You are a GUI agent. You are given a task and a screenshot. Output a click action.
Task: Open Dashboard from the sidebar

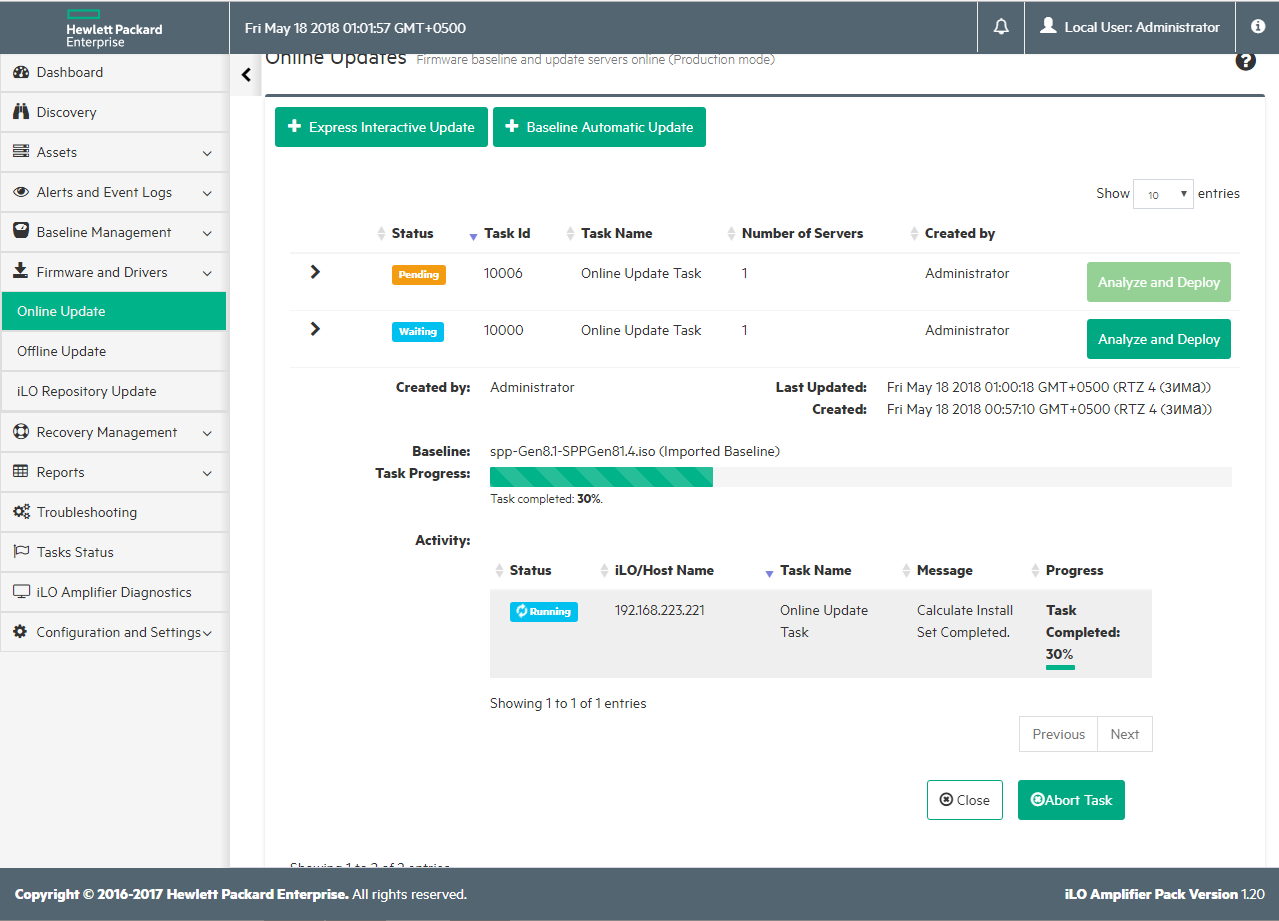pos(70,72)
